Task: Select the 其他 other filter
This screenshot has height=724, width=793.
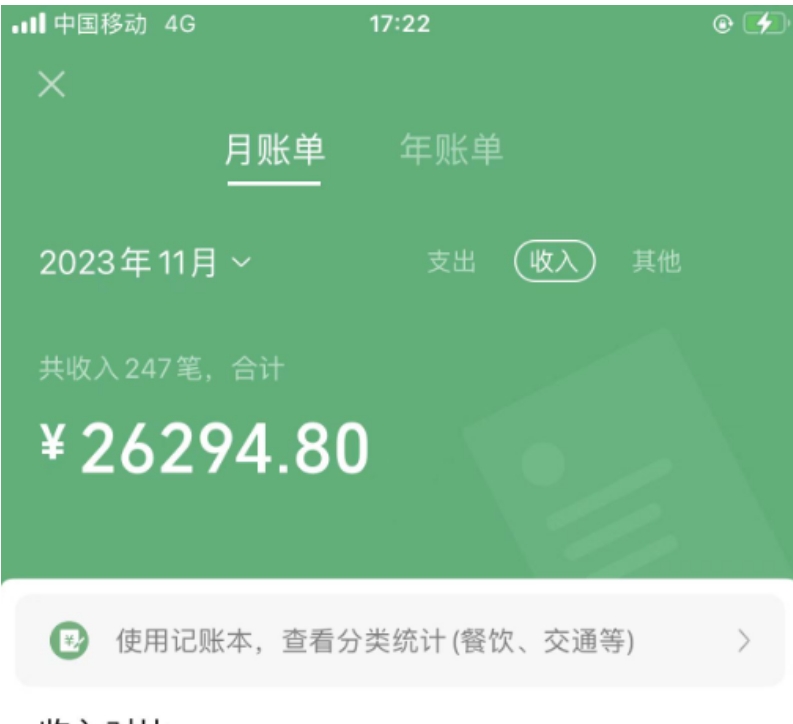Action: [656, 261]
